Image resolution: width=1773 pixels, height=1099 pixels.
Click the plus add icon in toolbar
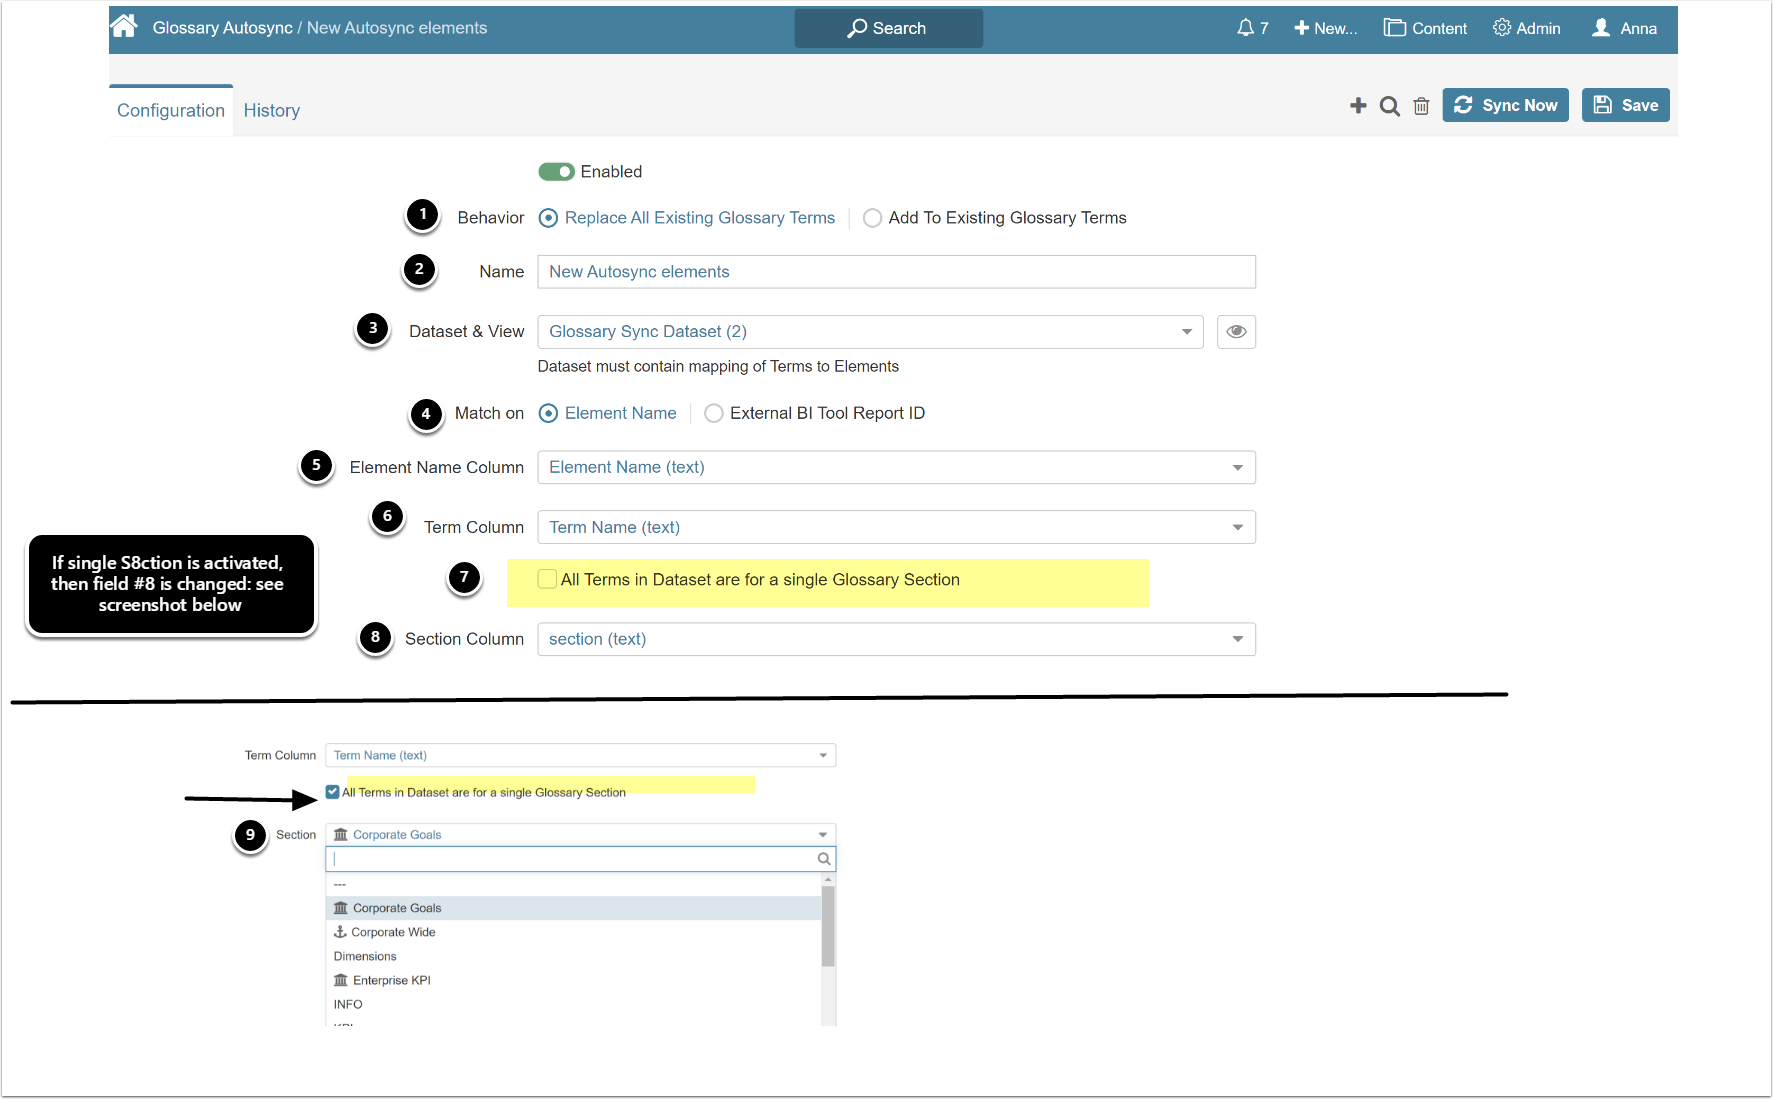tap(1358, 106)
